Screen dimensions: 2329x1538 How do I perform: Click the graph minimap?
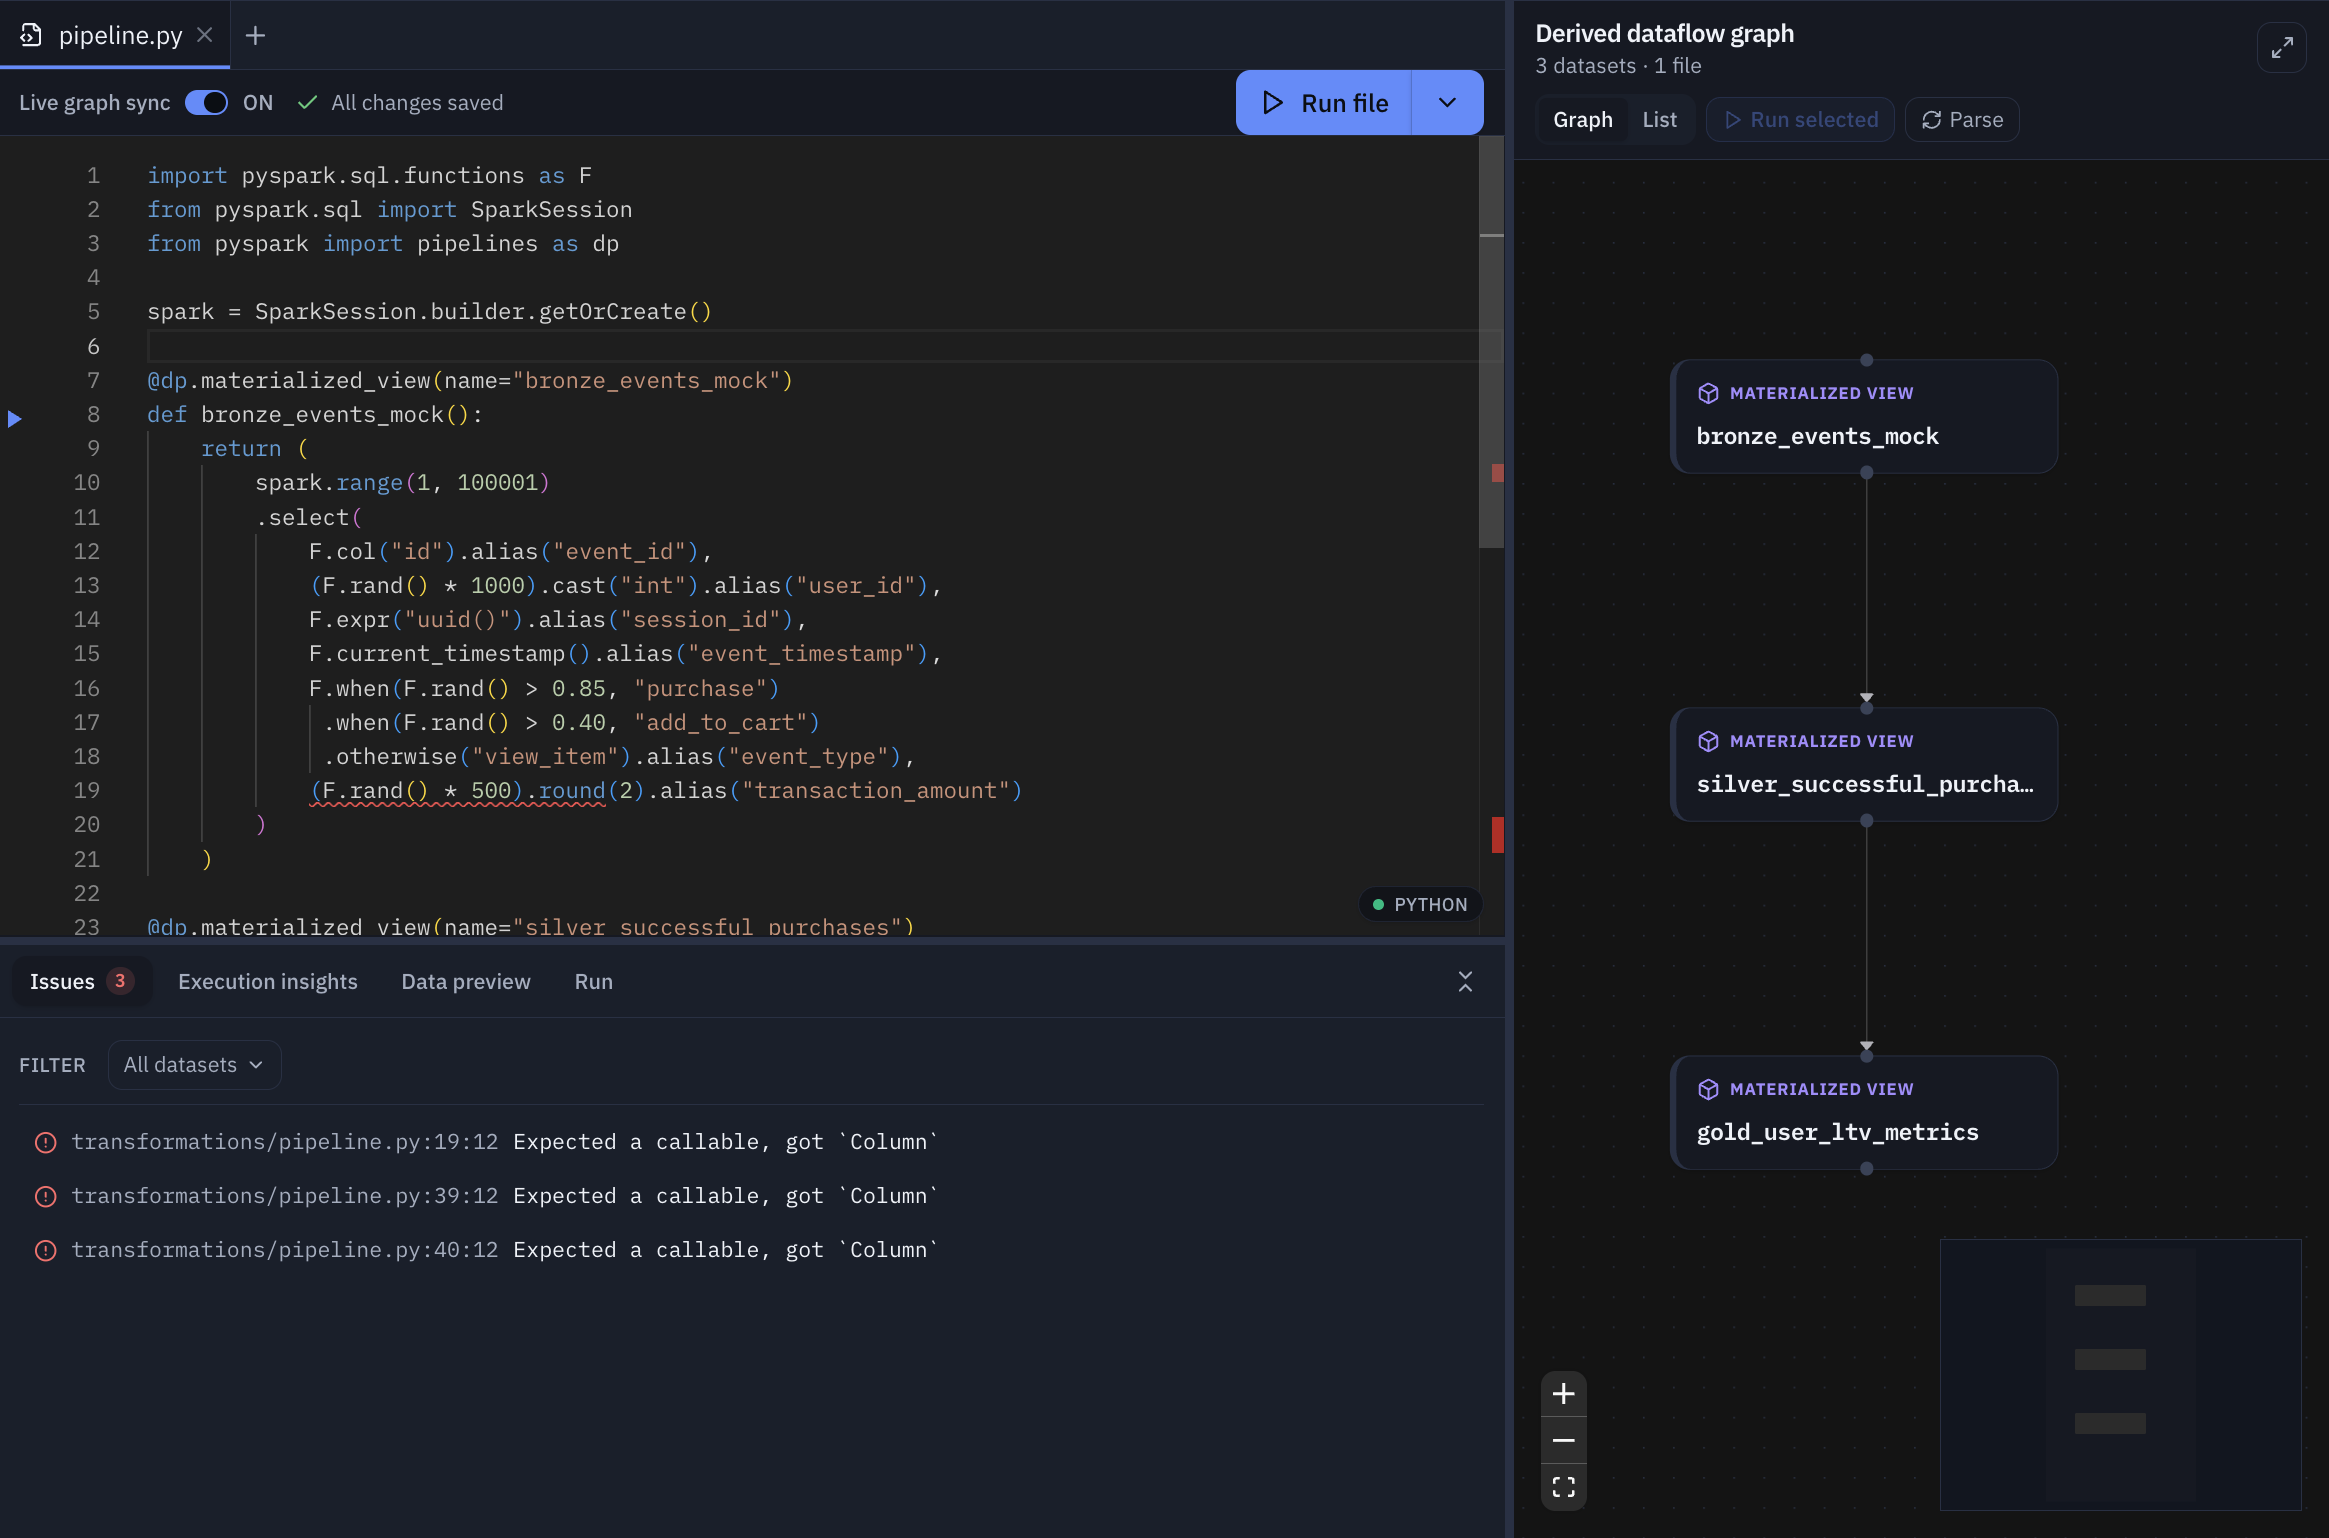coord(2120,1374)
